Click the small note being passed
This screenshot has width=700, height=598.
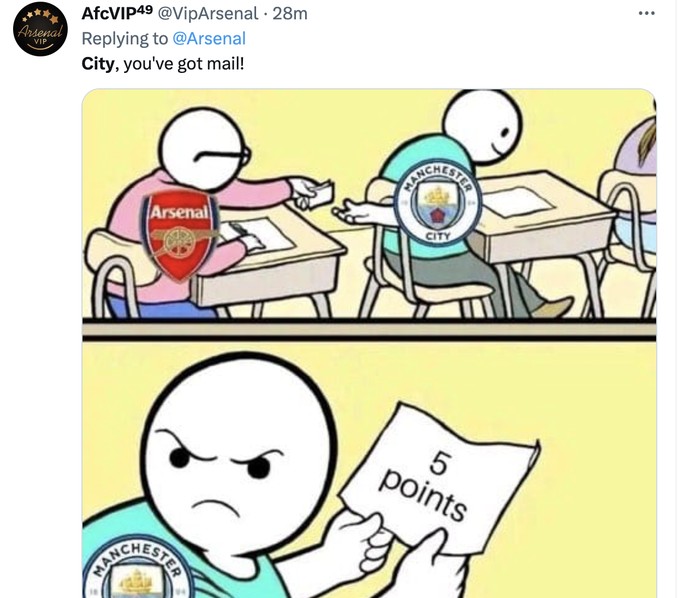pos(321,195)
